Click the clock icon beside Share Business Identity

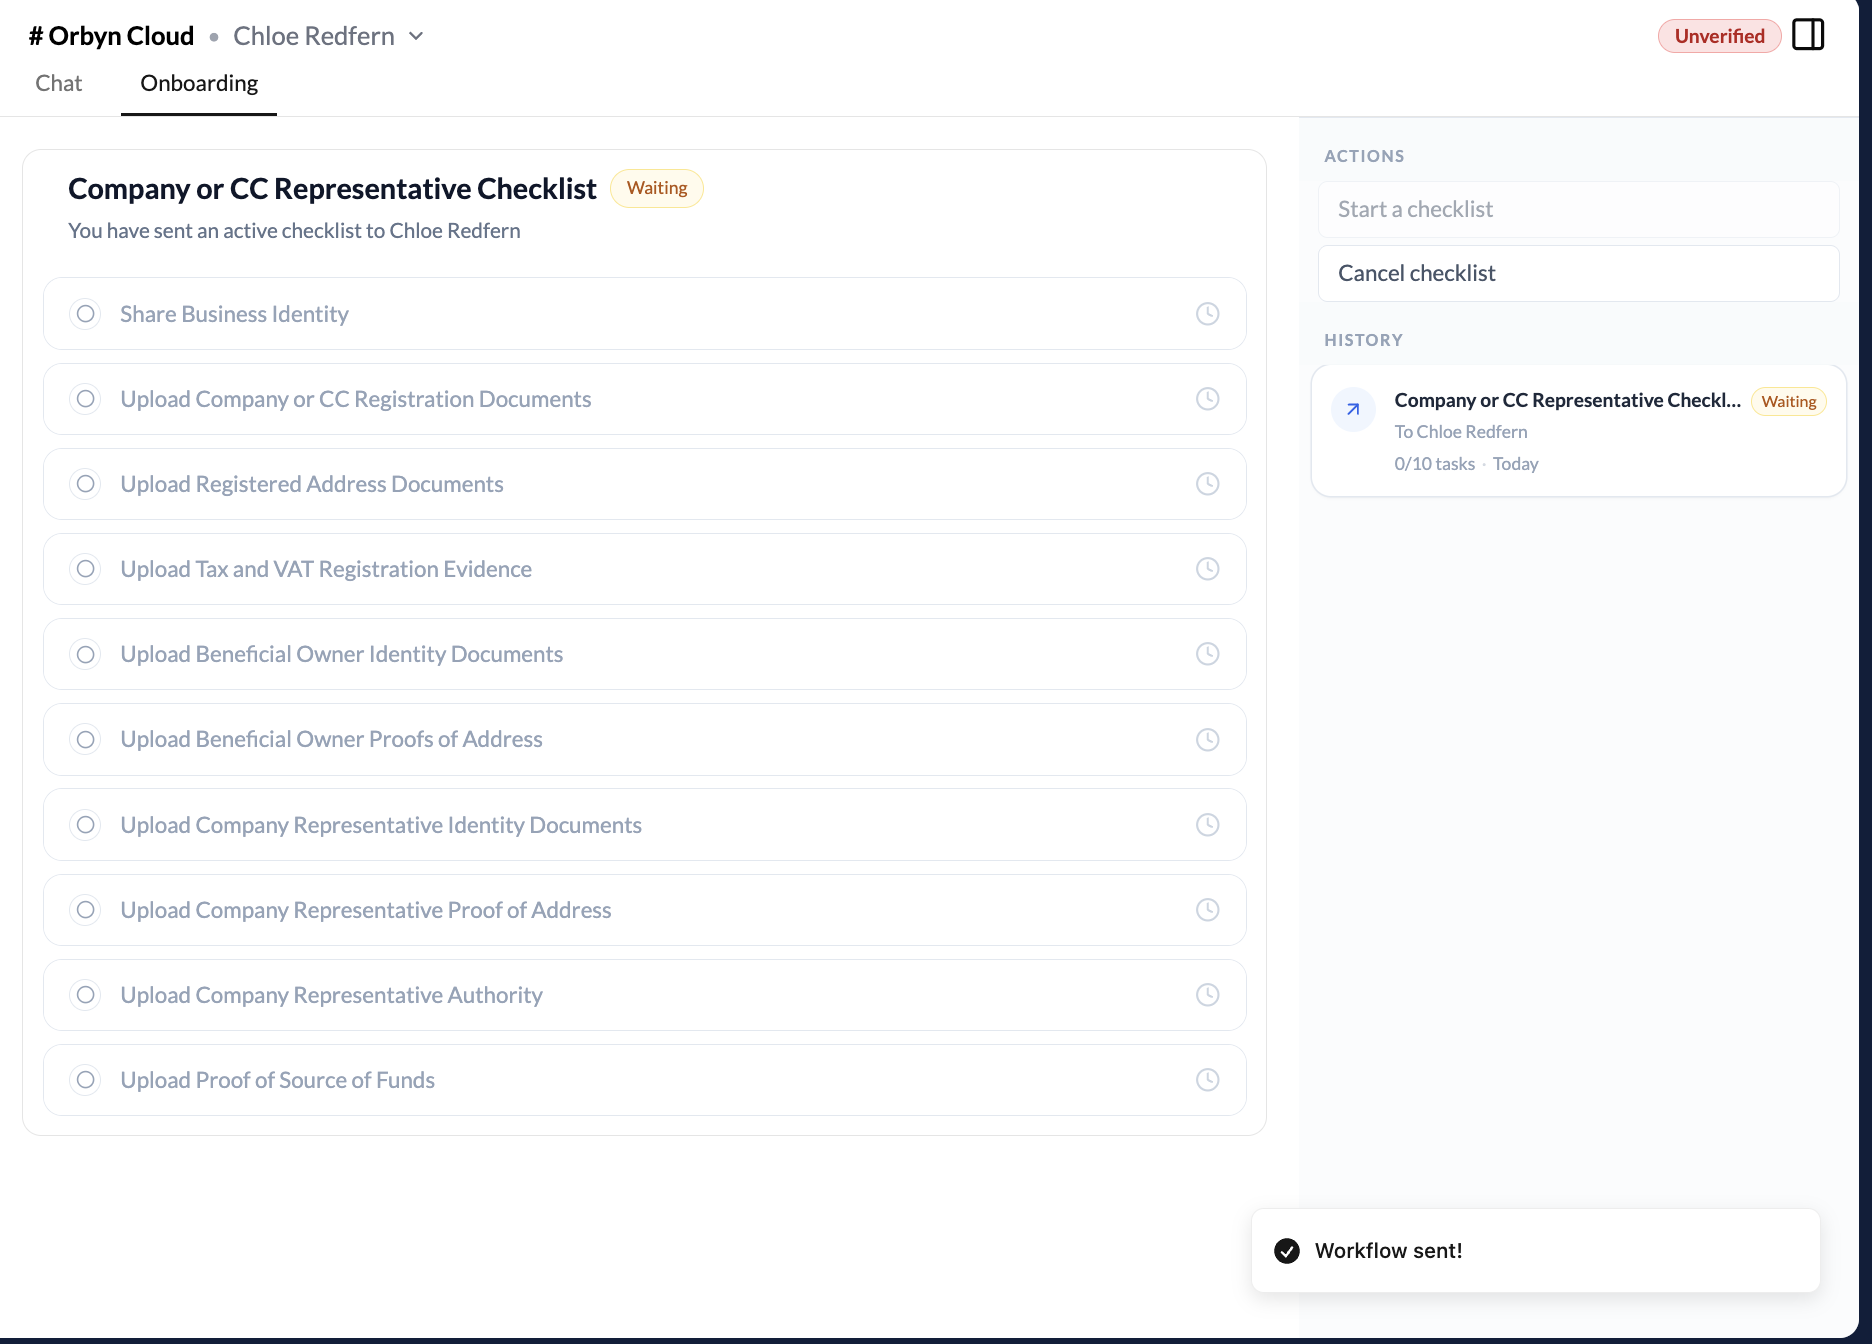(x=1207, y=313)
